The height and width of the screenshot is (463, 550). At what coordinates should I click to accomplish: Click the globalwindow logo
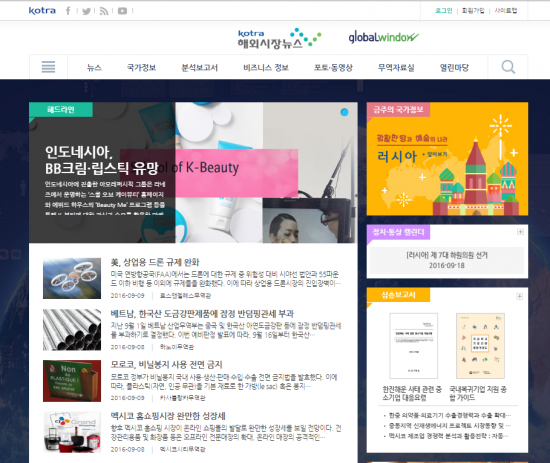click(x=383, y=37)
